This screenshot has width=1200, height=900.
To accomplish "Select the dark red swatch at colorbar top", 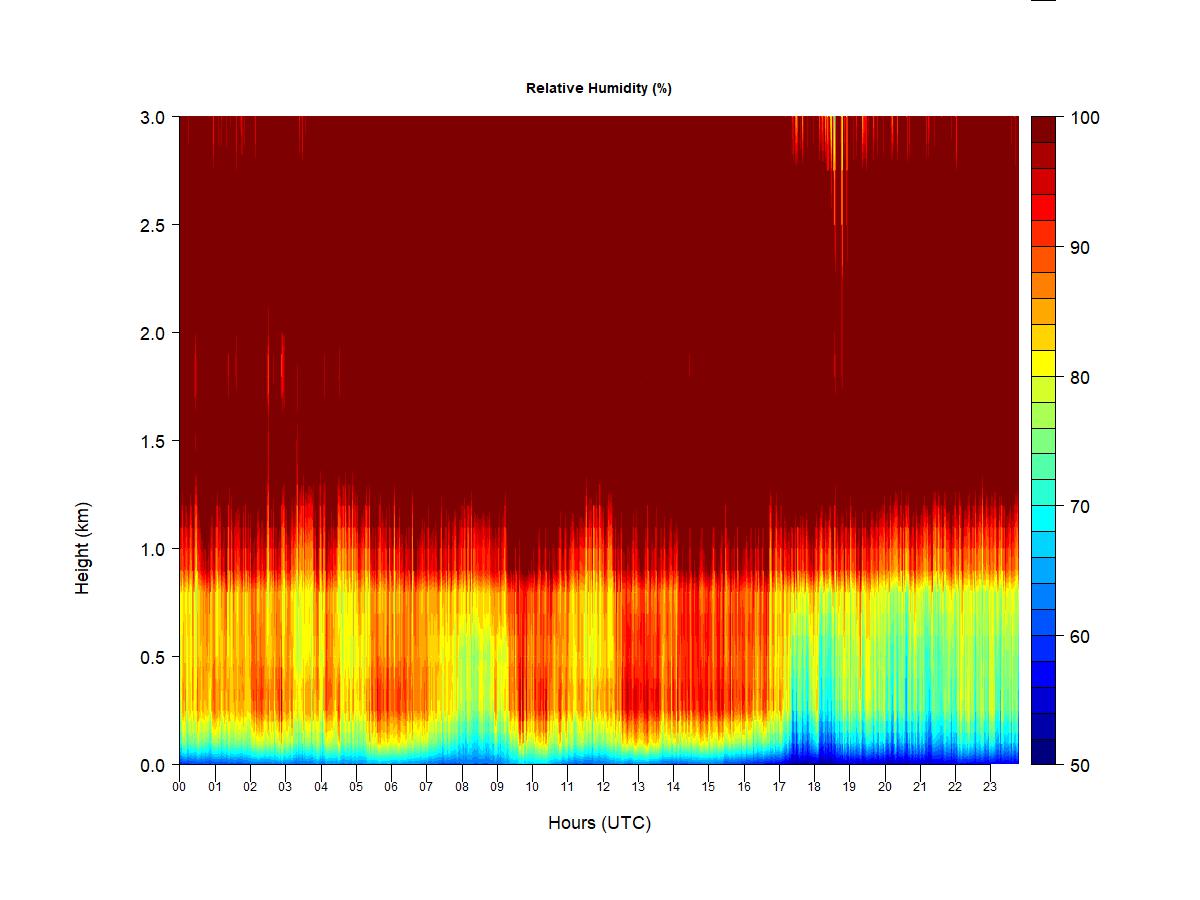I will point(1043,129).
